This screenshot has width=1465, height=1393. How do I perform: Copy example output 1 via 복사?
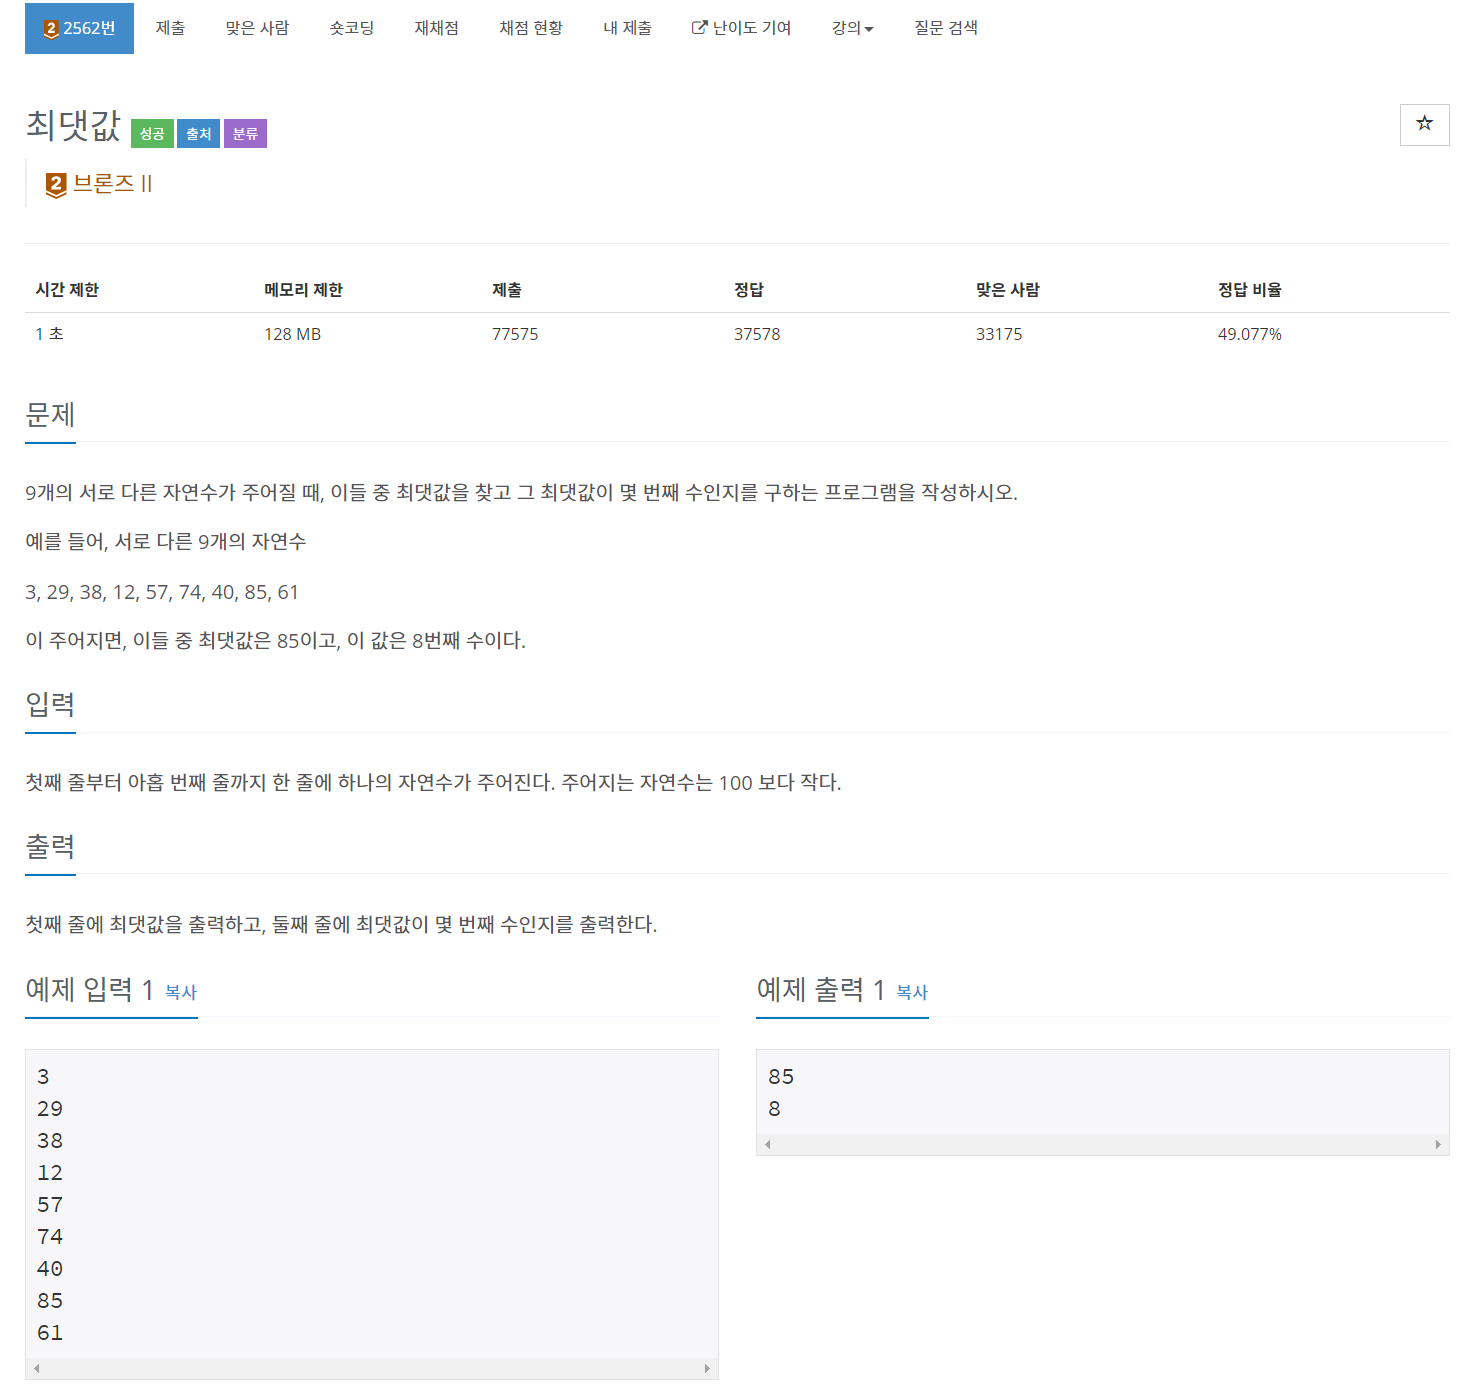[x=912, y=992]
